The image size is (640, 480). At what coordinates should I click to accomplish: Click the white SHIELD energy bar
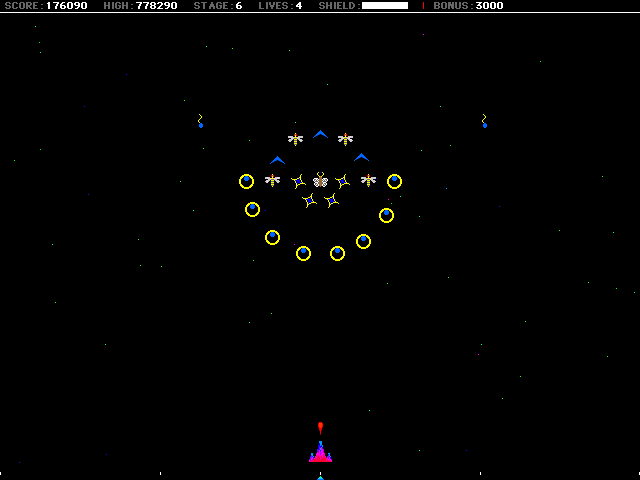pos(385,6)
